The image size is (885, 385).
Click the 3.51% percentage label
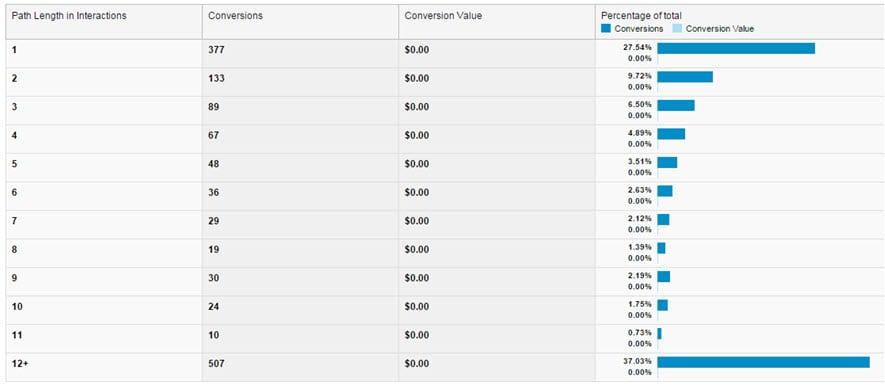639,161
